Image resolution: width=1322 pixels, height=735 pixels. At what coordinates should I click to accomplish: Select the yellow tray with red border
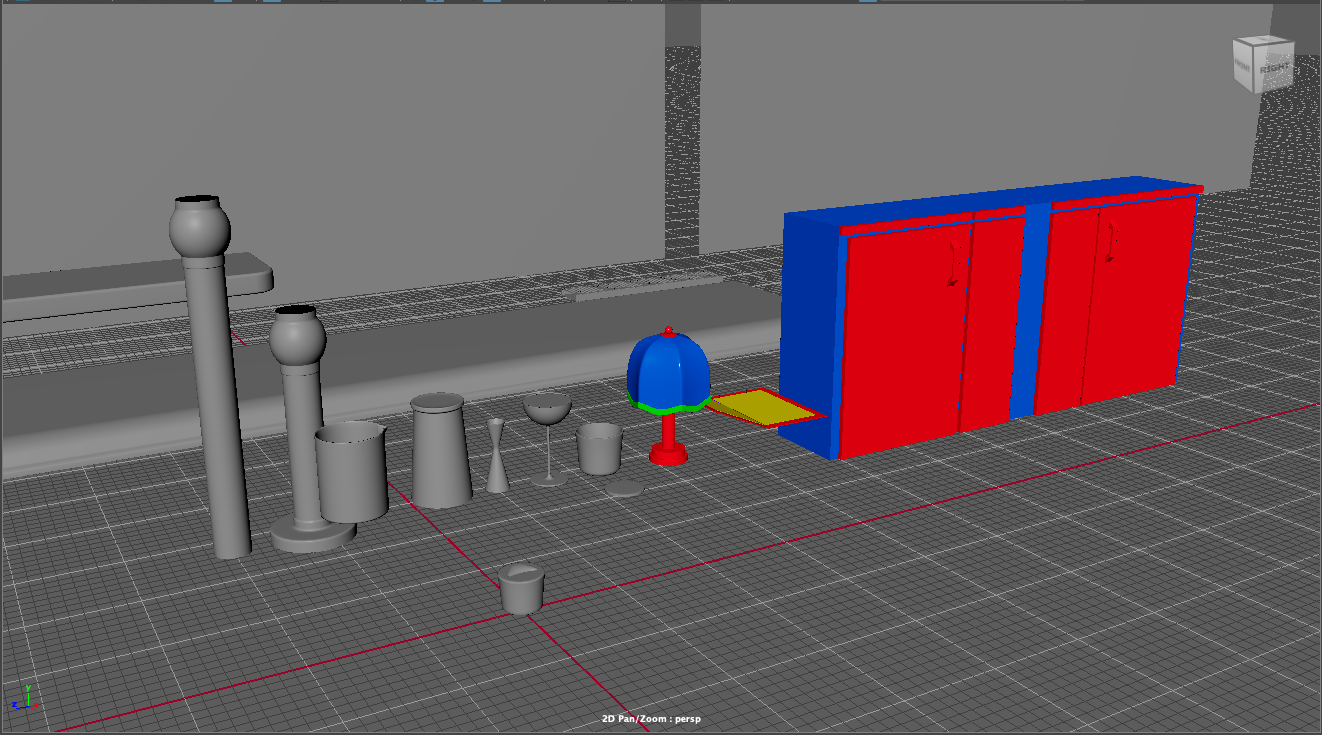click(765, 407)
